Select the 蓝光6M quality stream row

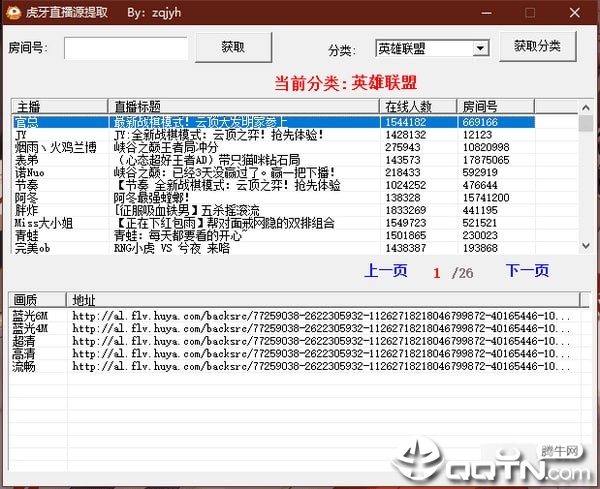294,316
